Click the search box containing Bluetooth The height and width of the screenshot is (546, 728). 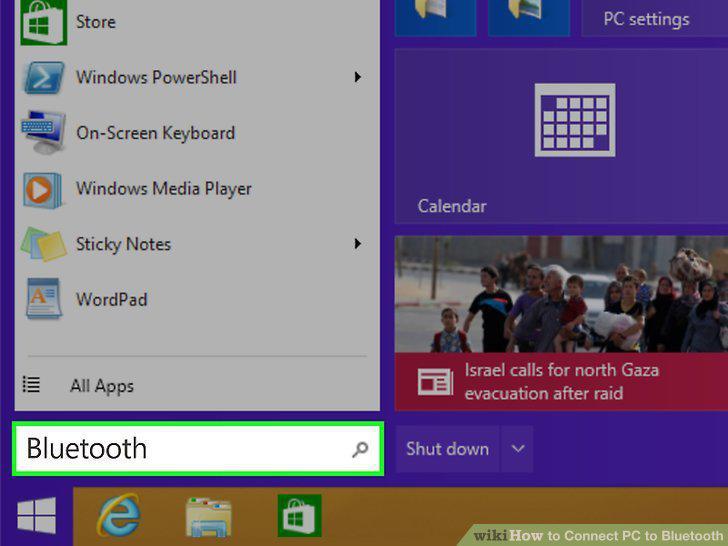pyautogui.click(x=198, y=449)
